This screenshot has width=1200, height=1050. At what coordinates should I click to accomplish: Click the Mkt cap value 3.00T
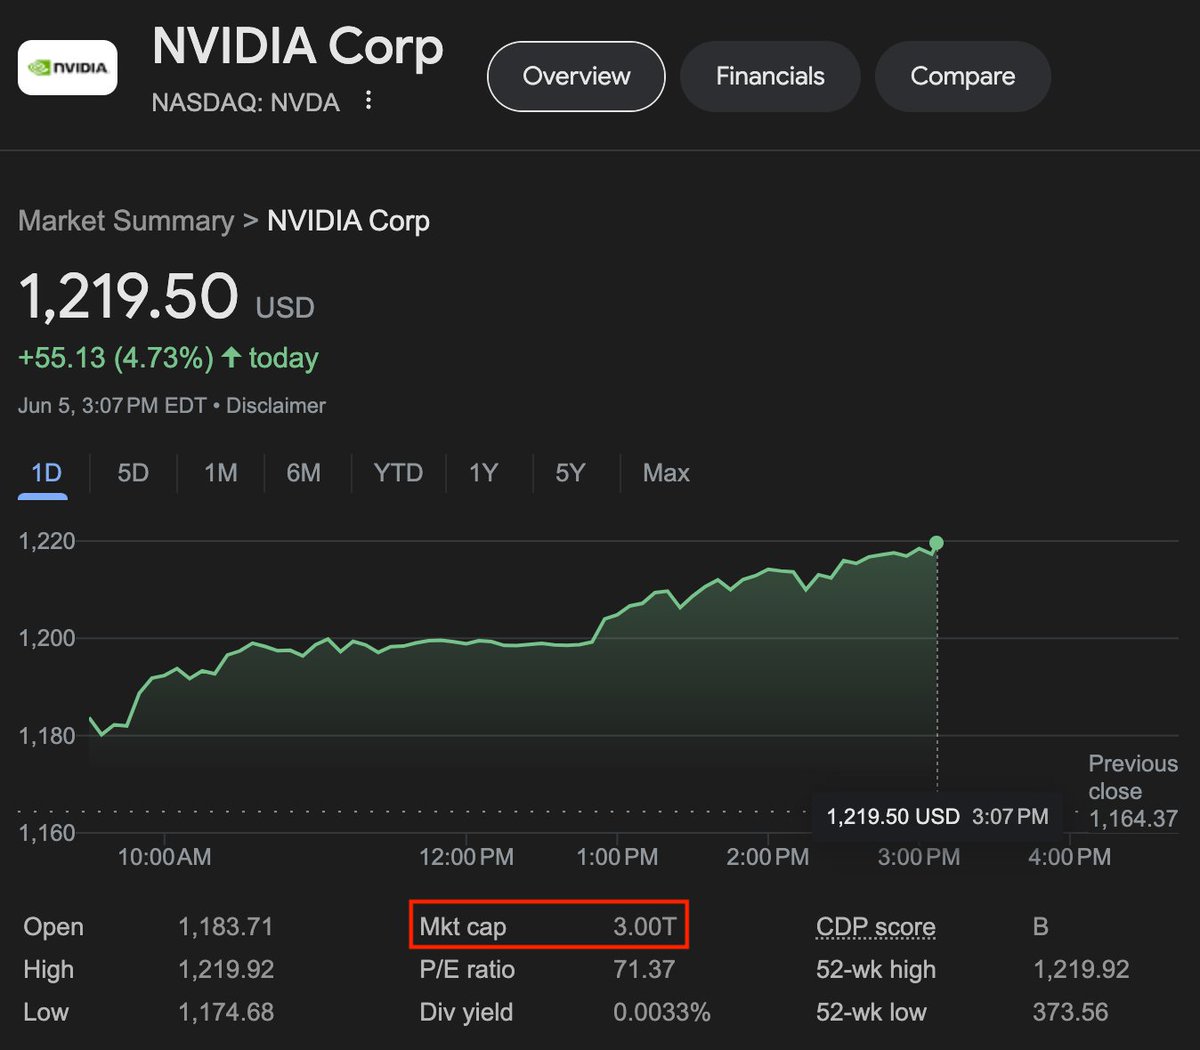click(x=645, y=927)
